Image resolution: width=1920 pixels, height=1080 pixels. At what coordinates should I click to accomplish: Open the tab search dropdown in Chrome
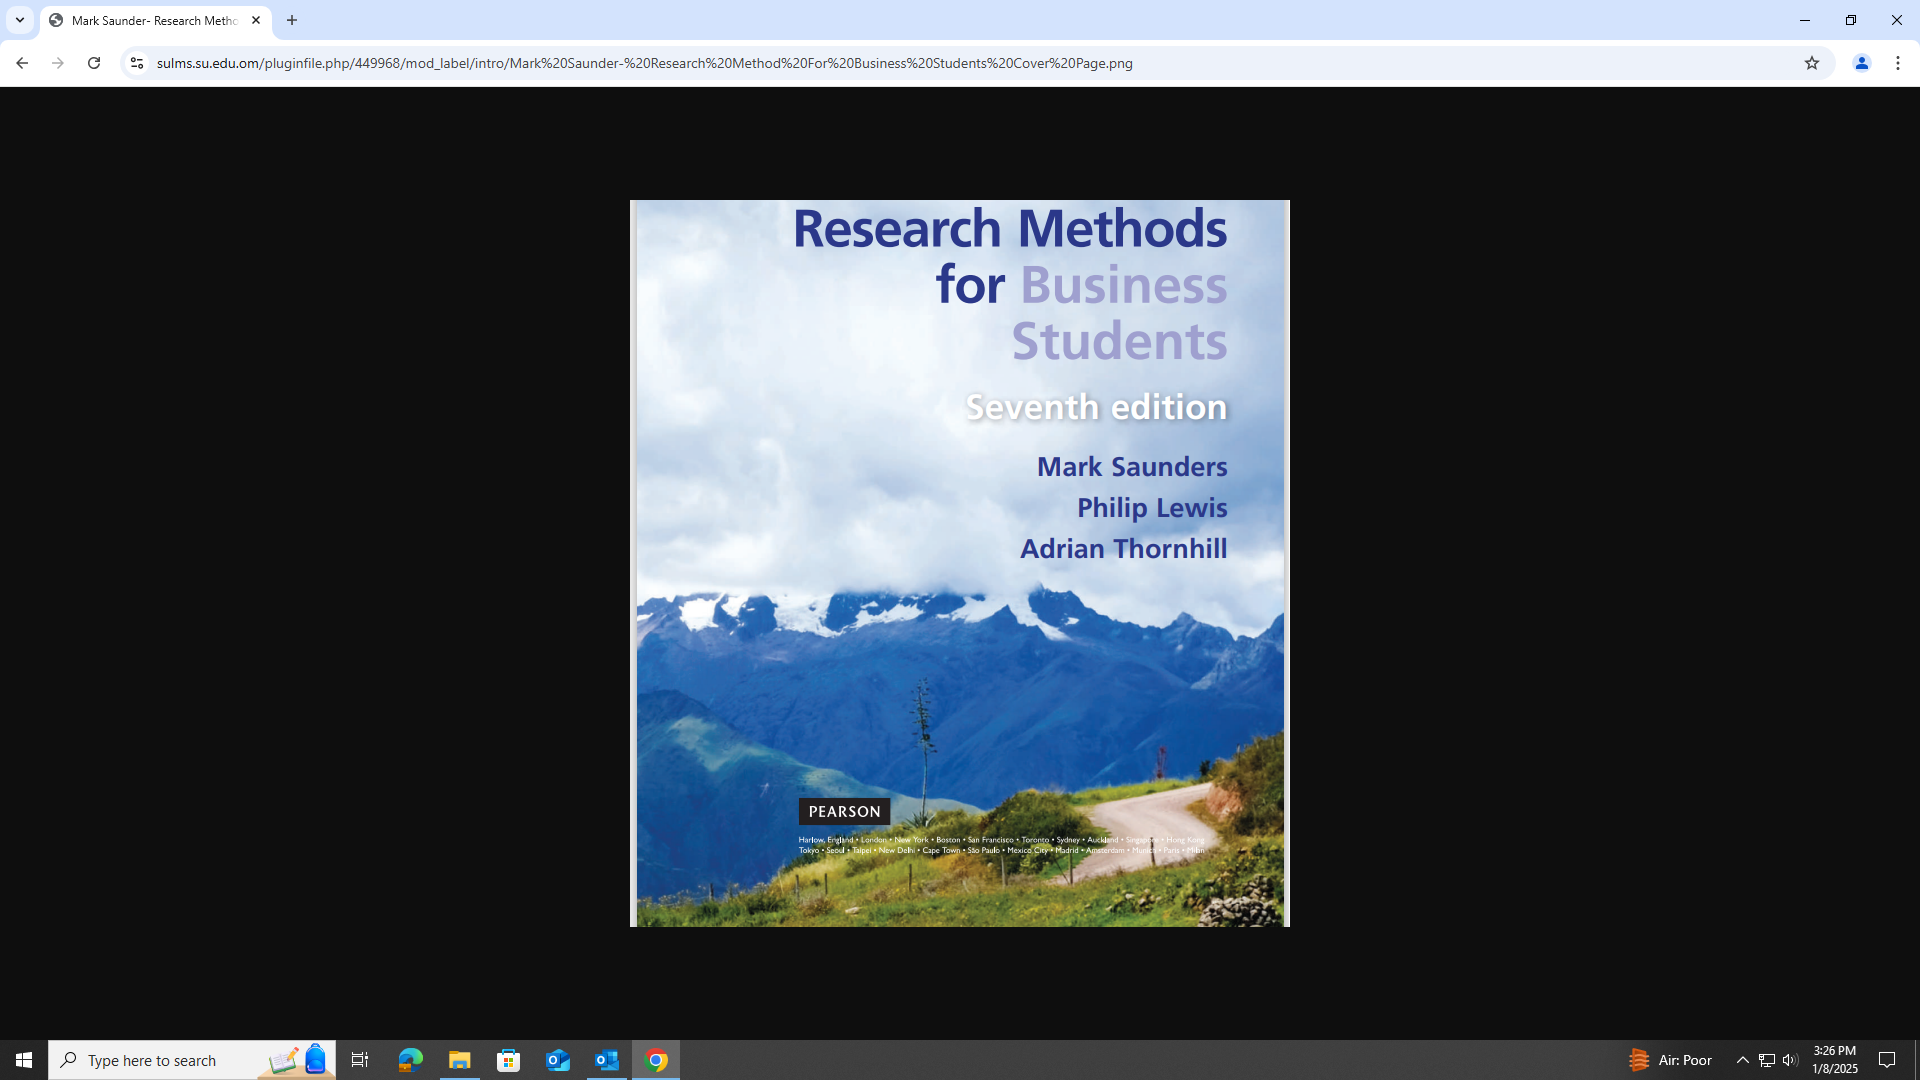click(x=20, y=20)
